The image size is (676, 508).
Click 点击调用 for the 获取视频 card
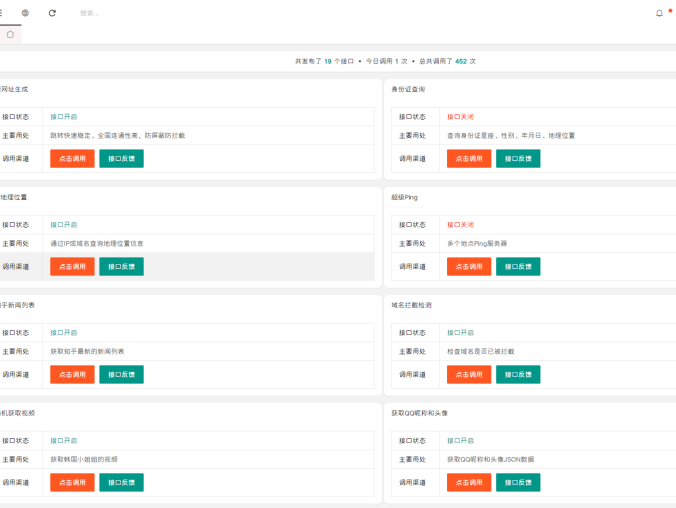point(72,482)
